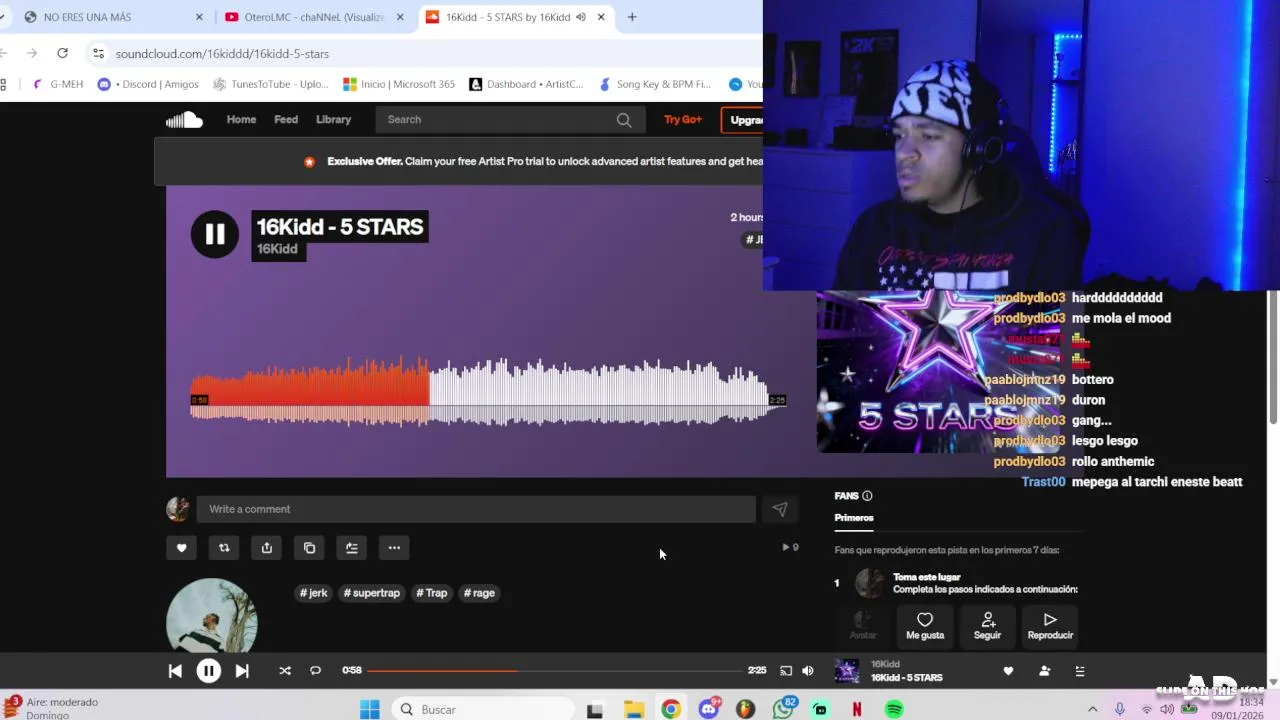Open WhatsApp from the taskbar
This screenshot has height=720, width=1280.
point(783,710)
